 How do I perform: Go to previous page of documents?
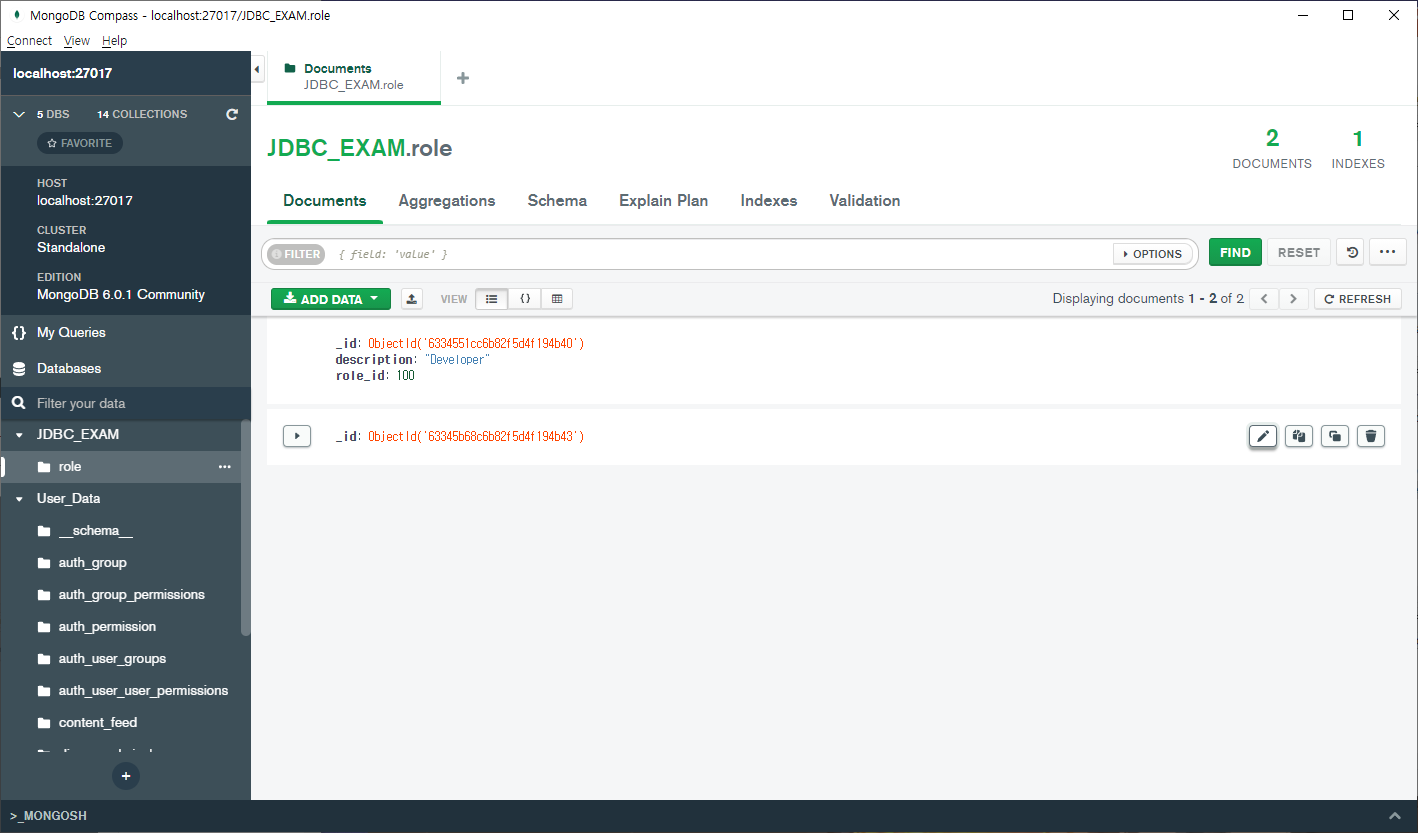(x=1264, y=299)
